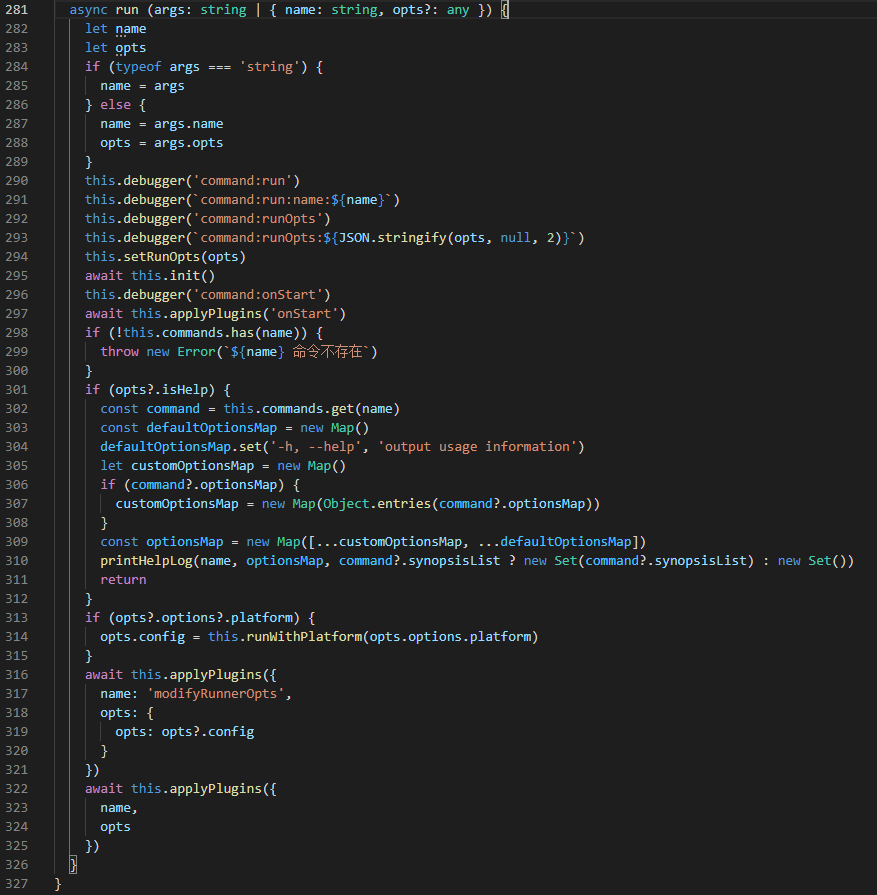Click the 'init' method call on line 295

[184, 276]
